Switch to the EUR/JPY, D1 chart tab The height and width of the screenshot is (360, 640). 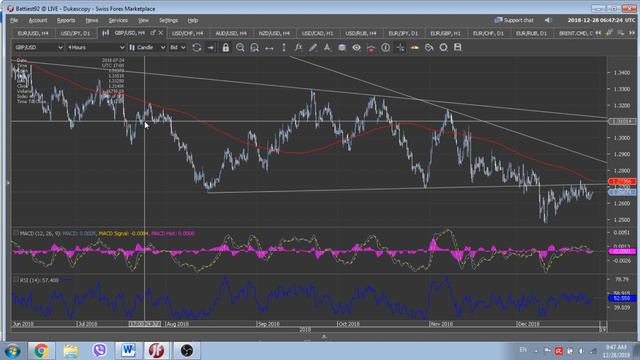403,33
